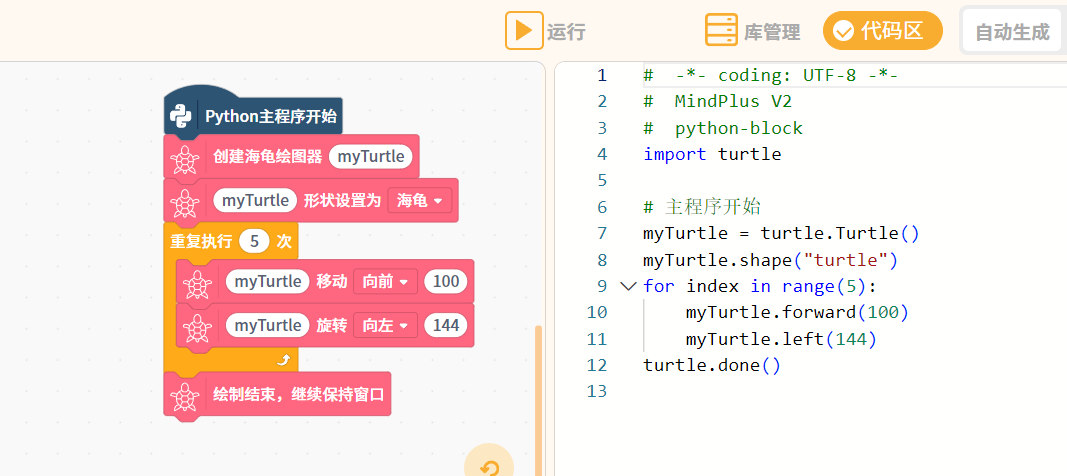Toggle the 代码区 code area switch
The image size is (1067, 476).
click(883, 31)
